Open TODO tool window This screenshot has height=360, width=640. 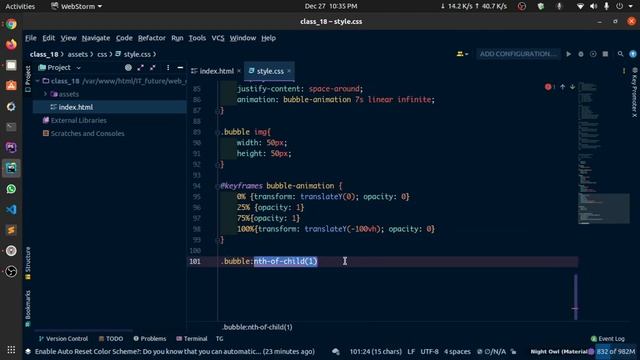pyautogui.click(x=111, y=339)
